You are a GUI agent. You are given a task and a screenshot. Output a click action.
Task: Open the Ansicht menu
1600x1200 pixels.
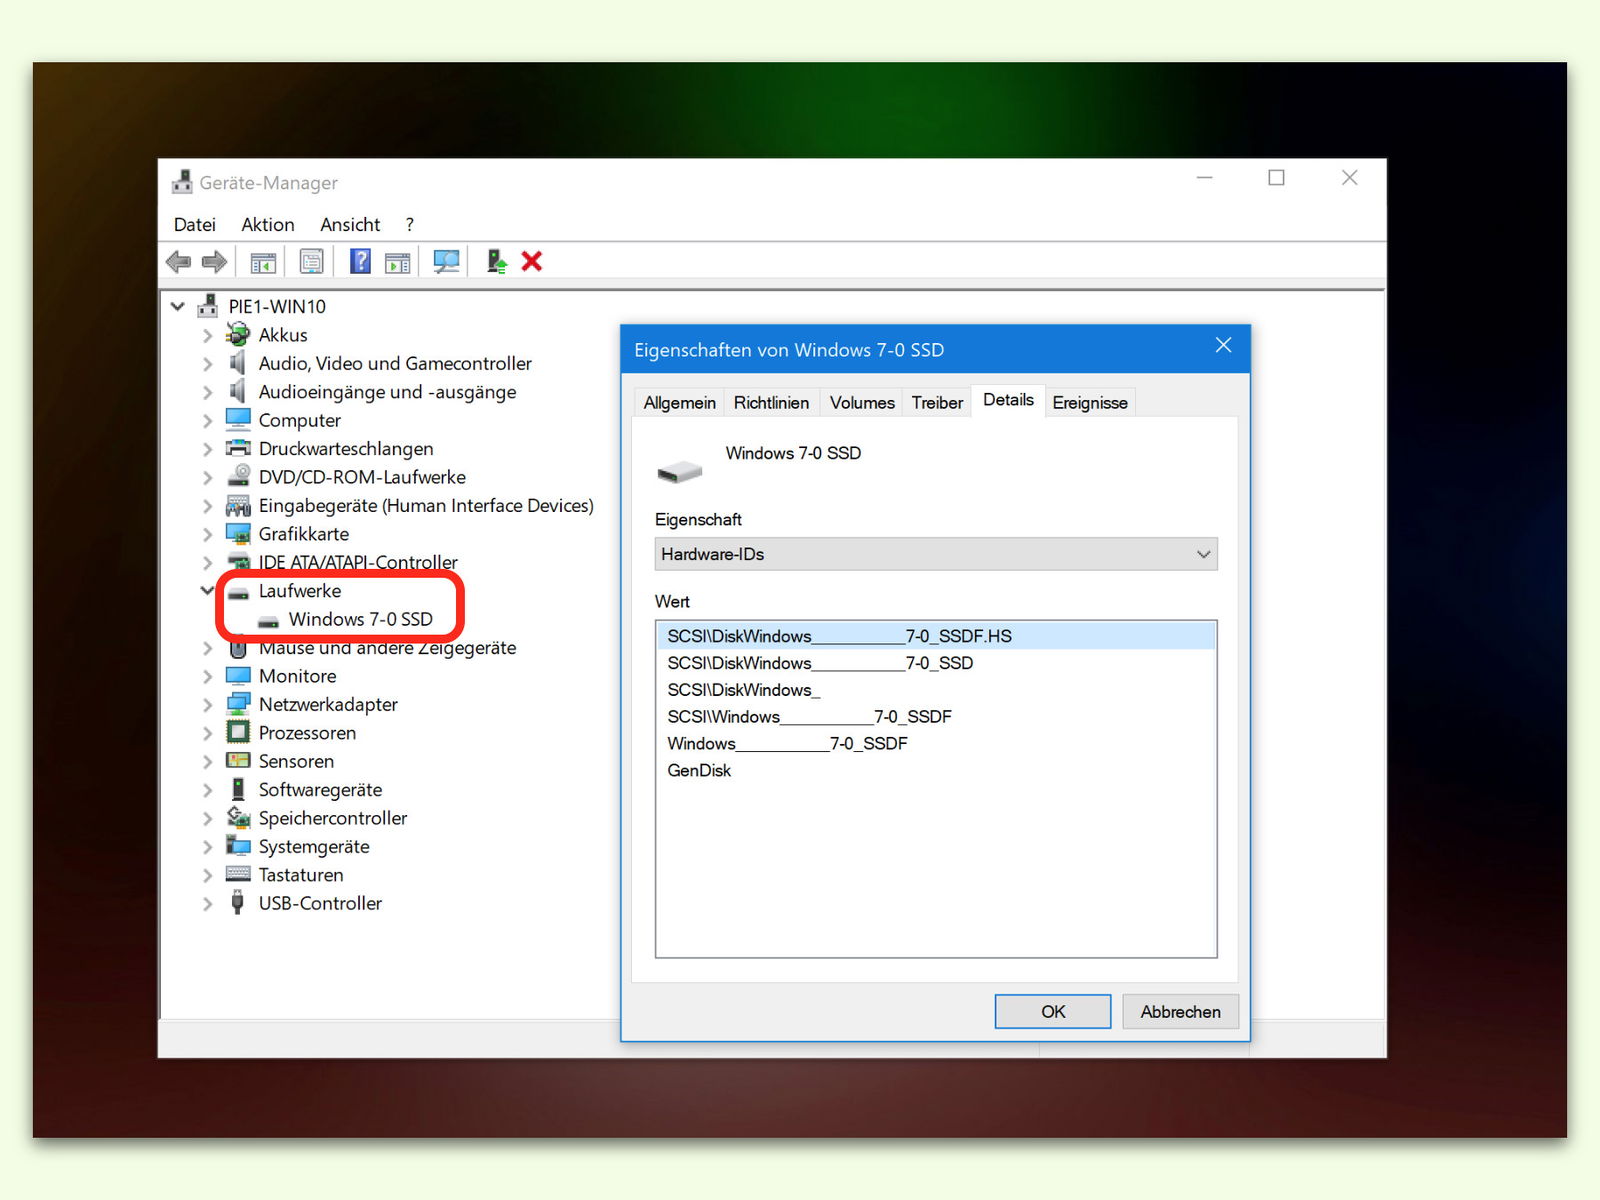tap(350, 224)
